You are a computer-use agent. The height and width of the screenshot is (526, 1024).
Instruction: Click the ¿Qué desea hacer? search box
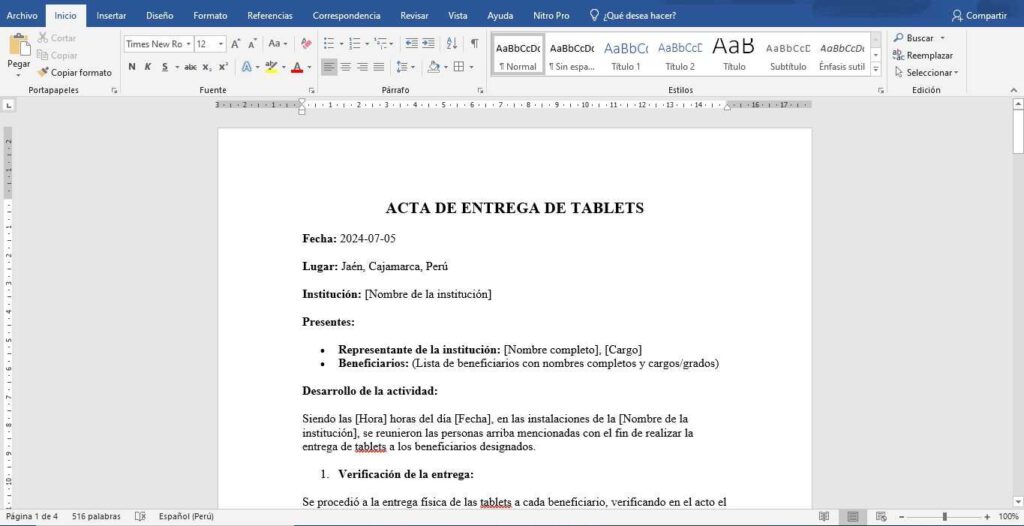[x=632, y=16]
